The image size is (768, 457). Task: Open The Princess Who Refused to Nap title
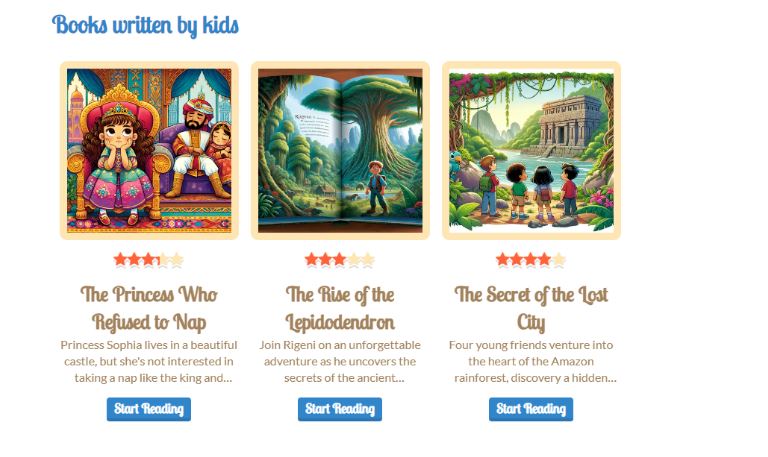(x=149, y=308)
